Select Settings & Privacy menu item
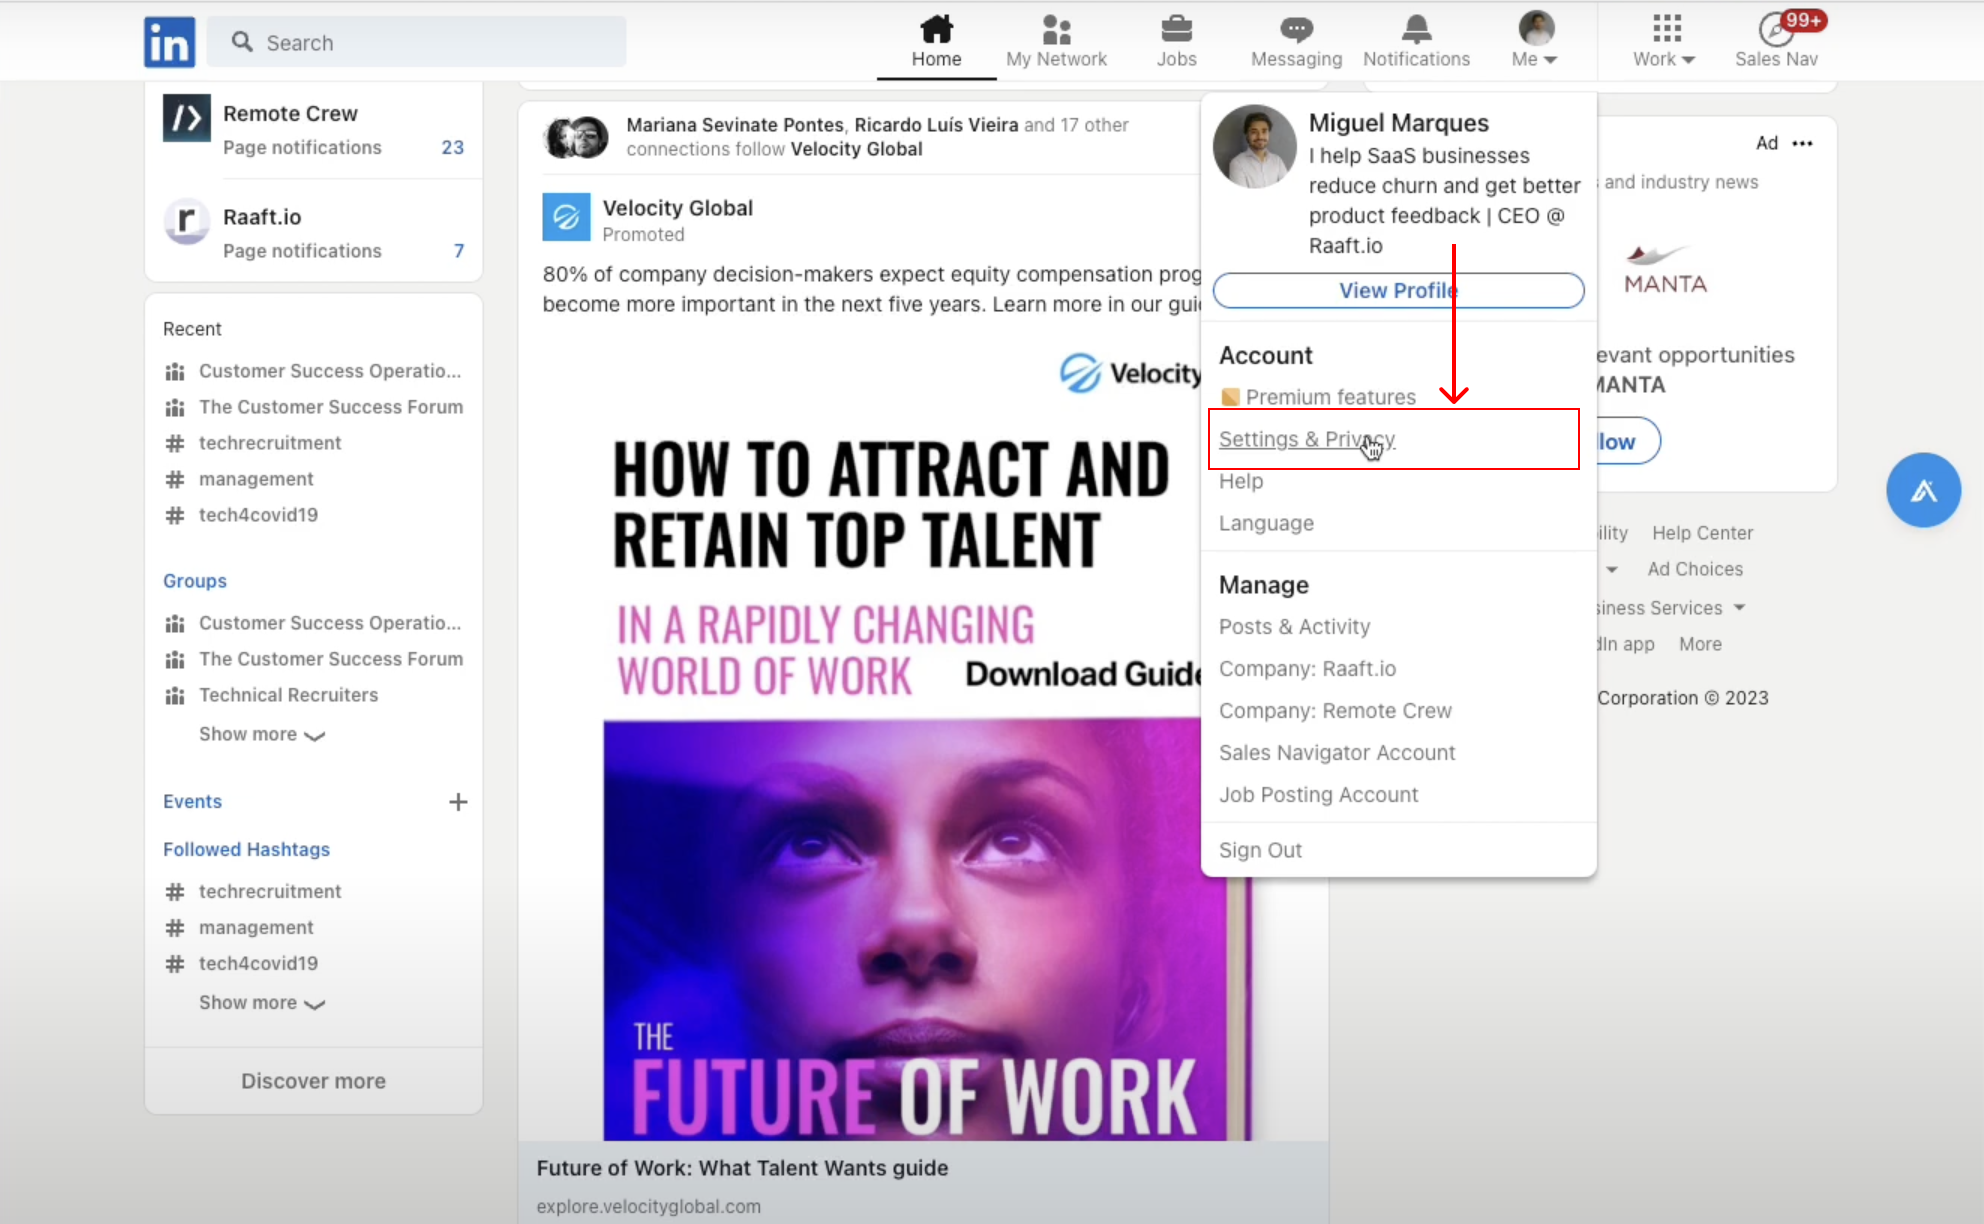 [1306, 439]
